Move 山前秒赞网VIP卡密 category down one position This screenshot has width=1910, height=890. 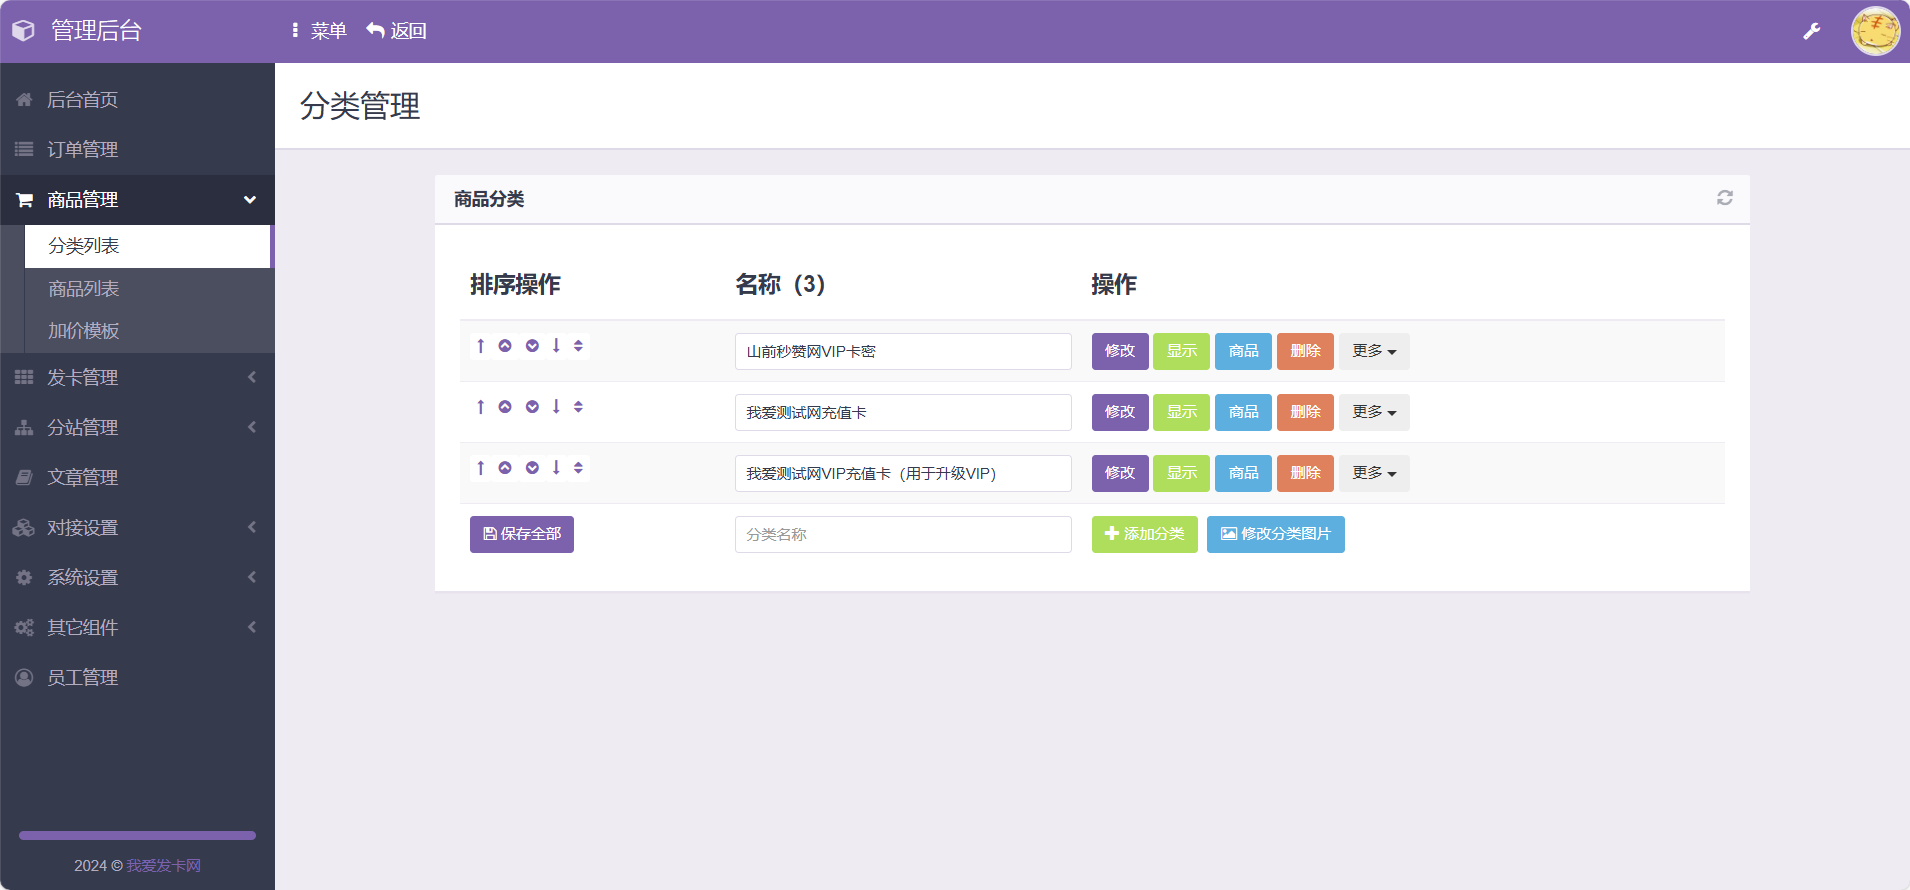click(x=532, y=346)
